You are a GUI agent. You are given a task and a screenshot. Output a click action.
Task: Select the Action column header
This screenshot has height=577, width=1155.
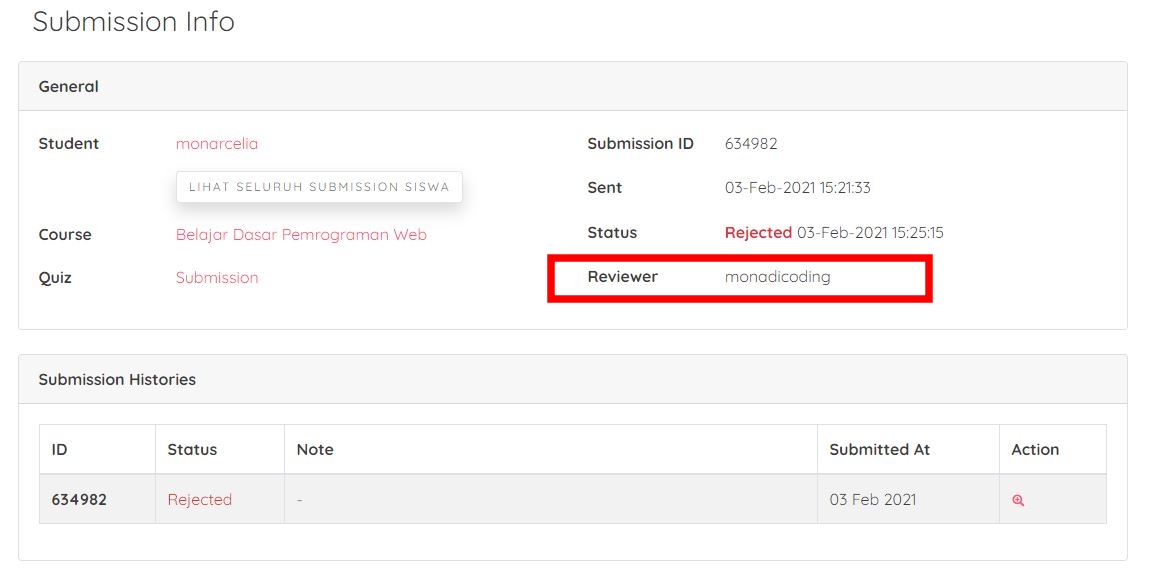(1035, 449)
